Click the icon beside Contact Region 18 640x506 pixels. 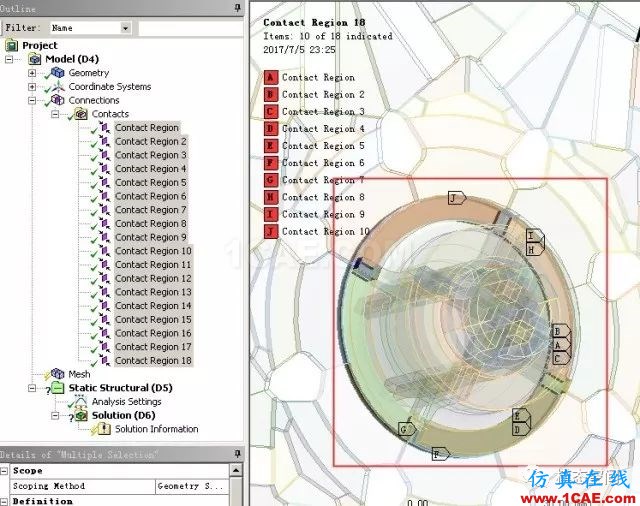point(105,361)
